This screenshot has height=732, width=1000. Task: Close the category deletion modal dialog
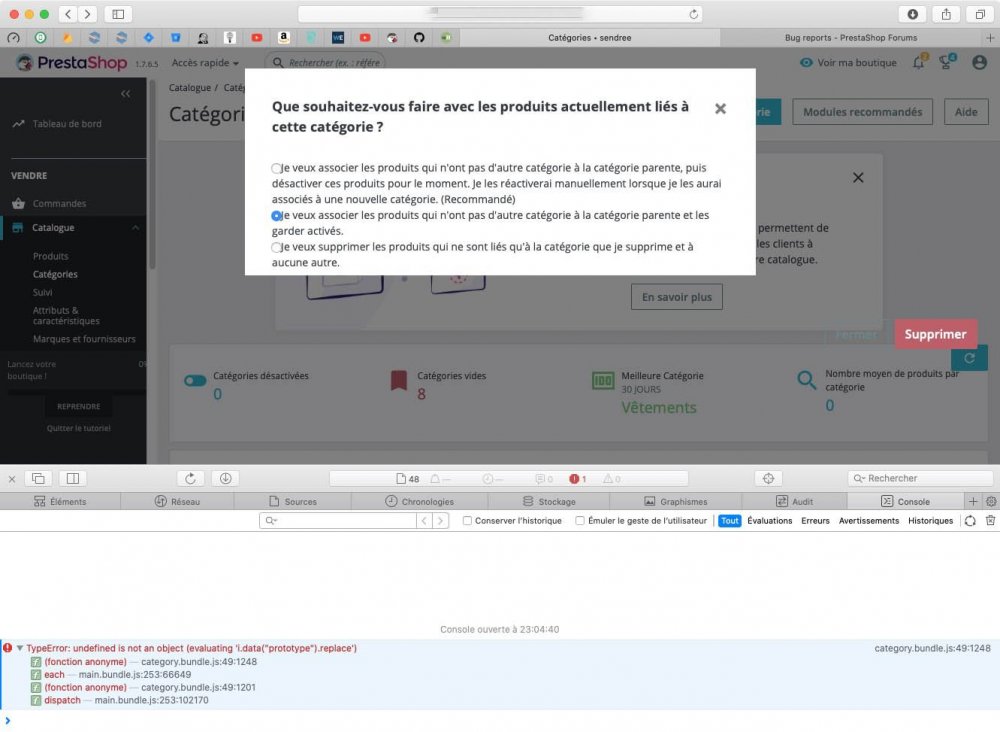[x=720, y=109]
